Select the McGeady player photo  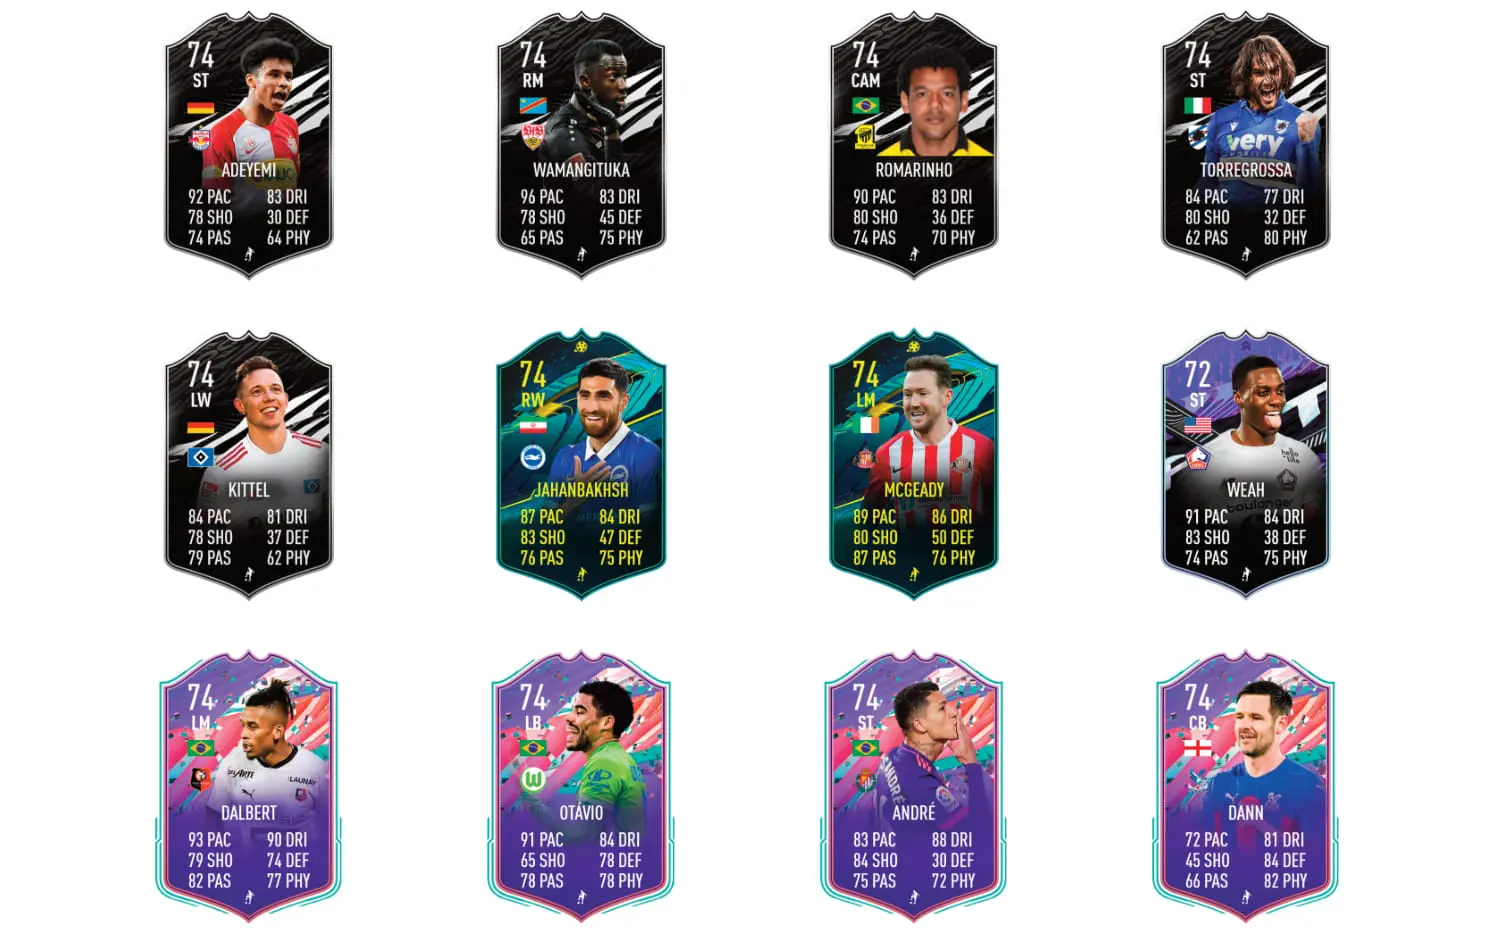tap(937, 420)
